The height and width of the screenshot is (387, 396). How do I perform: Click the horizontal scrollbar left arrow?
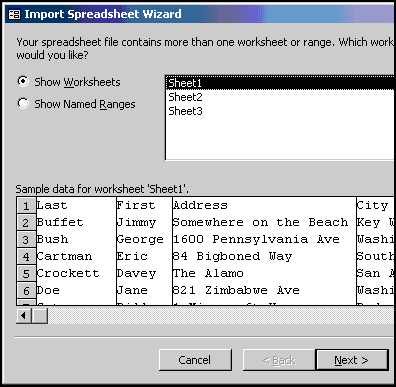(24, 315)
